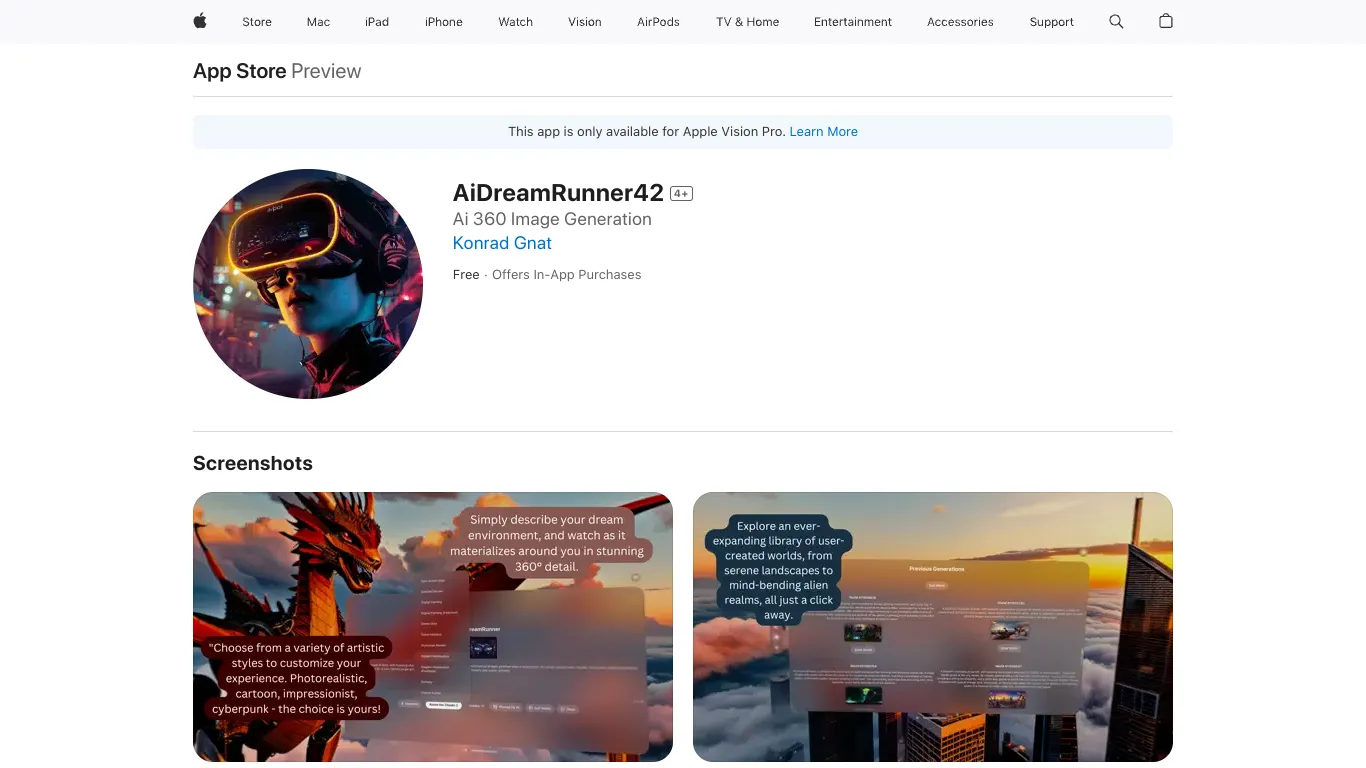Click the App Store heading link
Screen dimensions: 1366x768
[x=240, y=71]
